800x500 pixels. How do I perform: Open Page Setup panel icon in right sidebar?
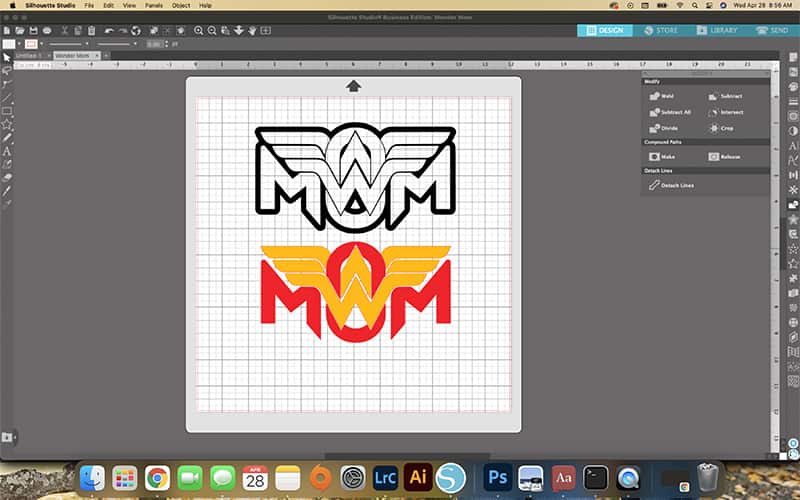(x=793, y=58)
